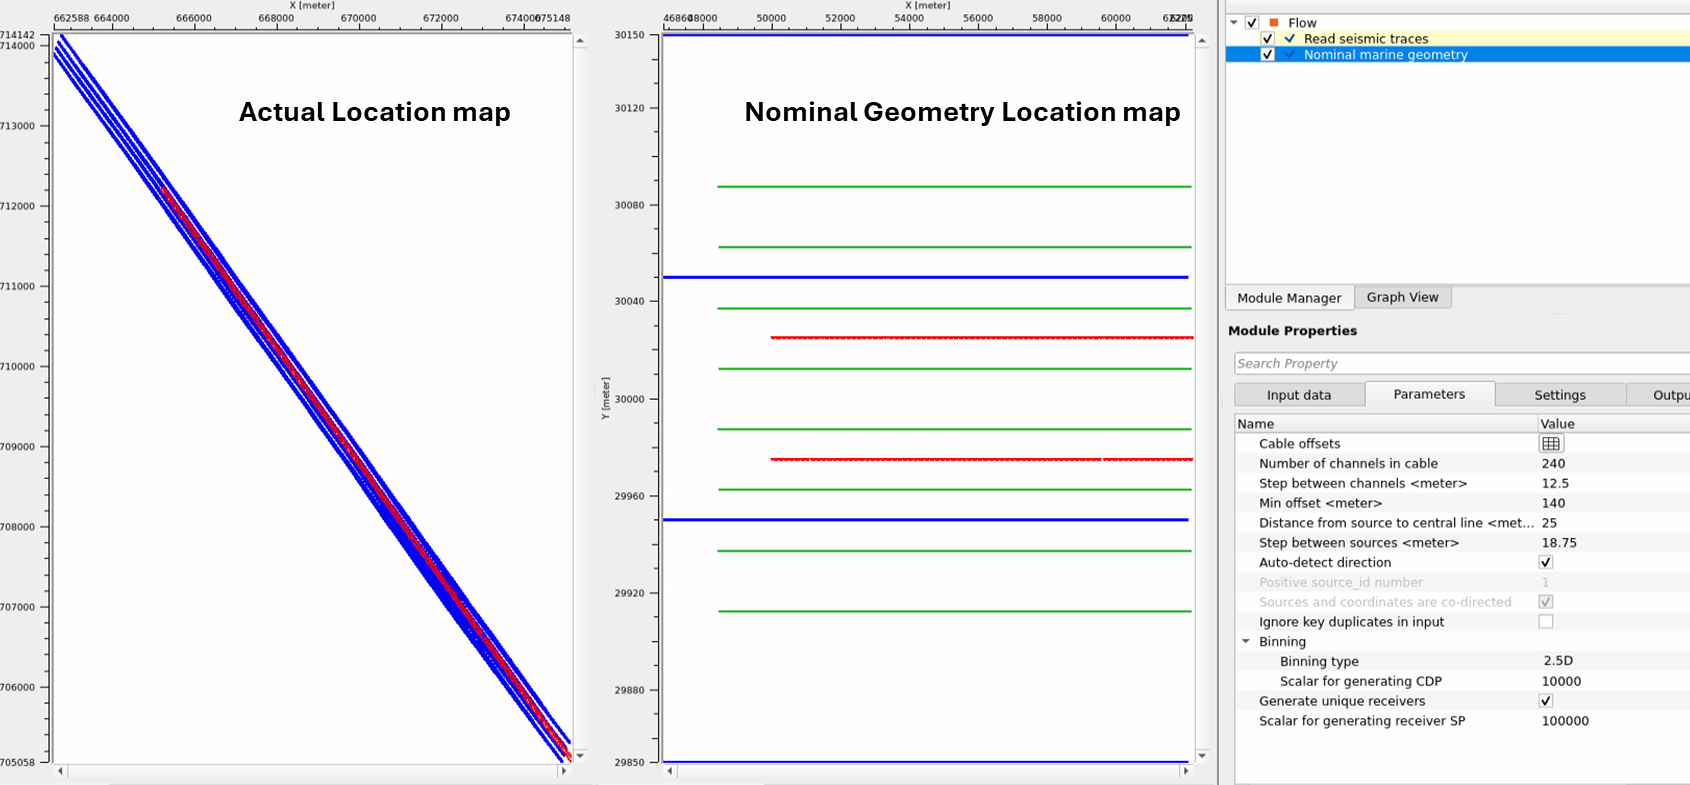Click the Nominal marine geometry status checkmark icon
The width and height of the screenshot is (1690, 785).
pos(1290,55)
